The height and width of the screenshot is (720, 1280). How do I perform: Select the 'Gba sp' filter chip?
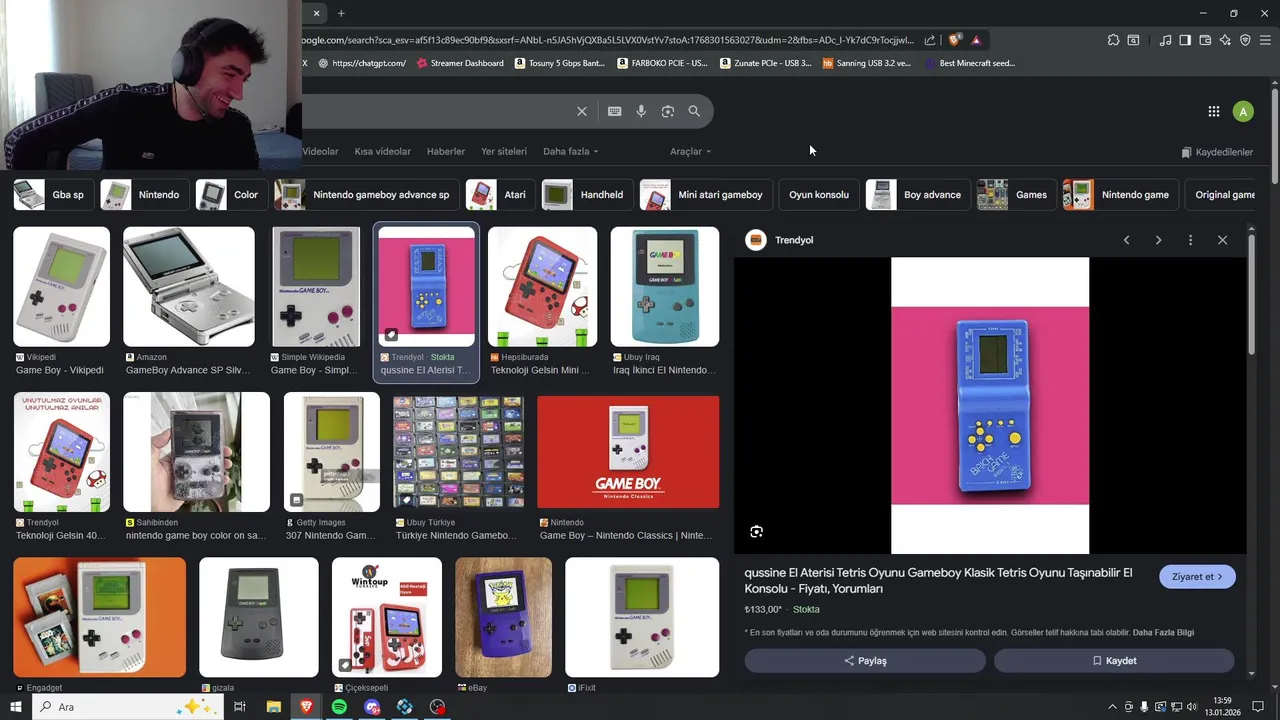54,195
